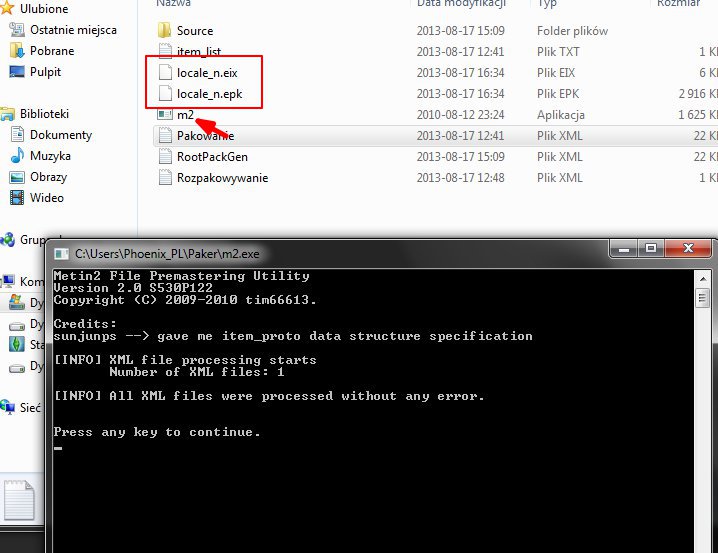Image resolution: width=718 pixels, height=553 pixels.
Task: Select the RootPackGen file icon
Action: (165, 157)
